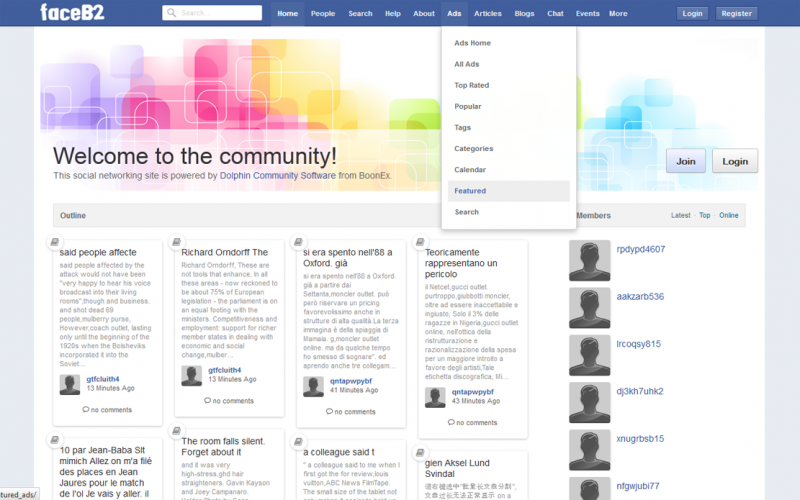The width and height of the screenshot is (800, 500).
Task: Click qntapwpybf's small avatar on Oxford post
Action: point(313,385)
